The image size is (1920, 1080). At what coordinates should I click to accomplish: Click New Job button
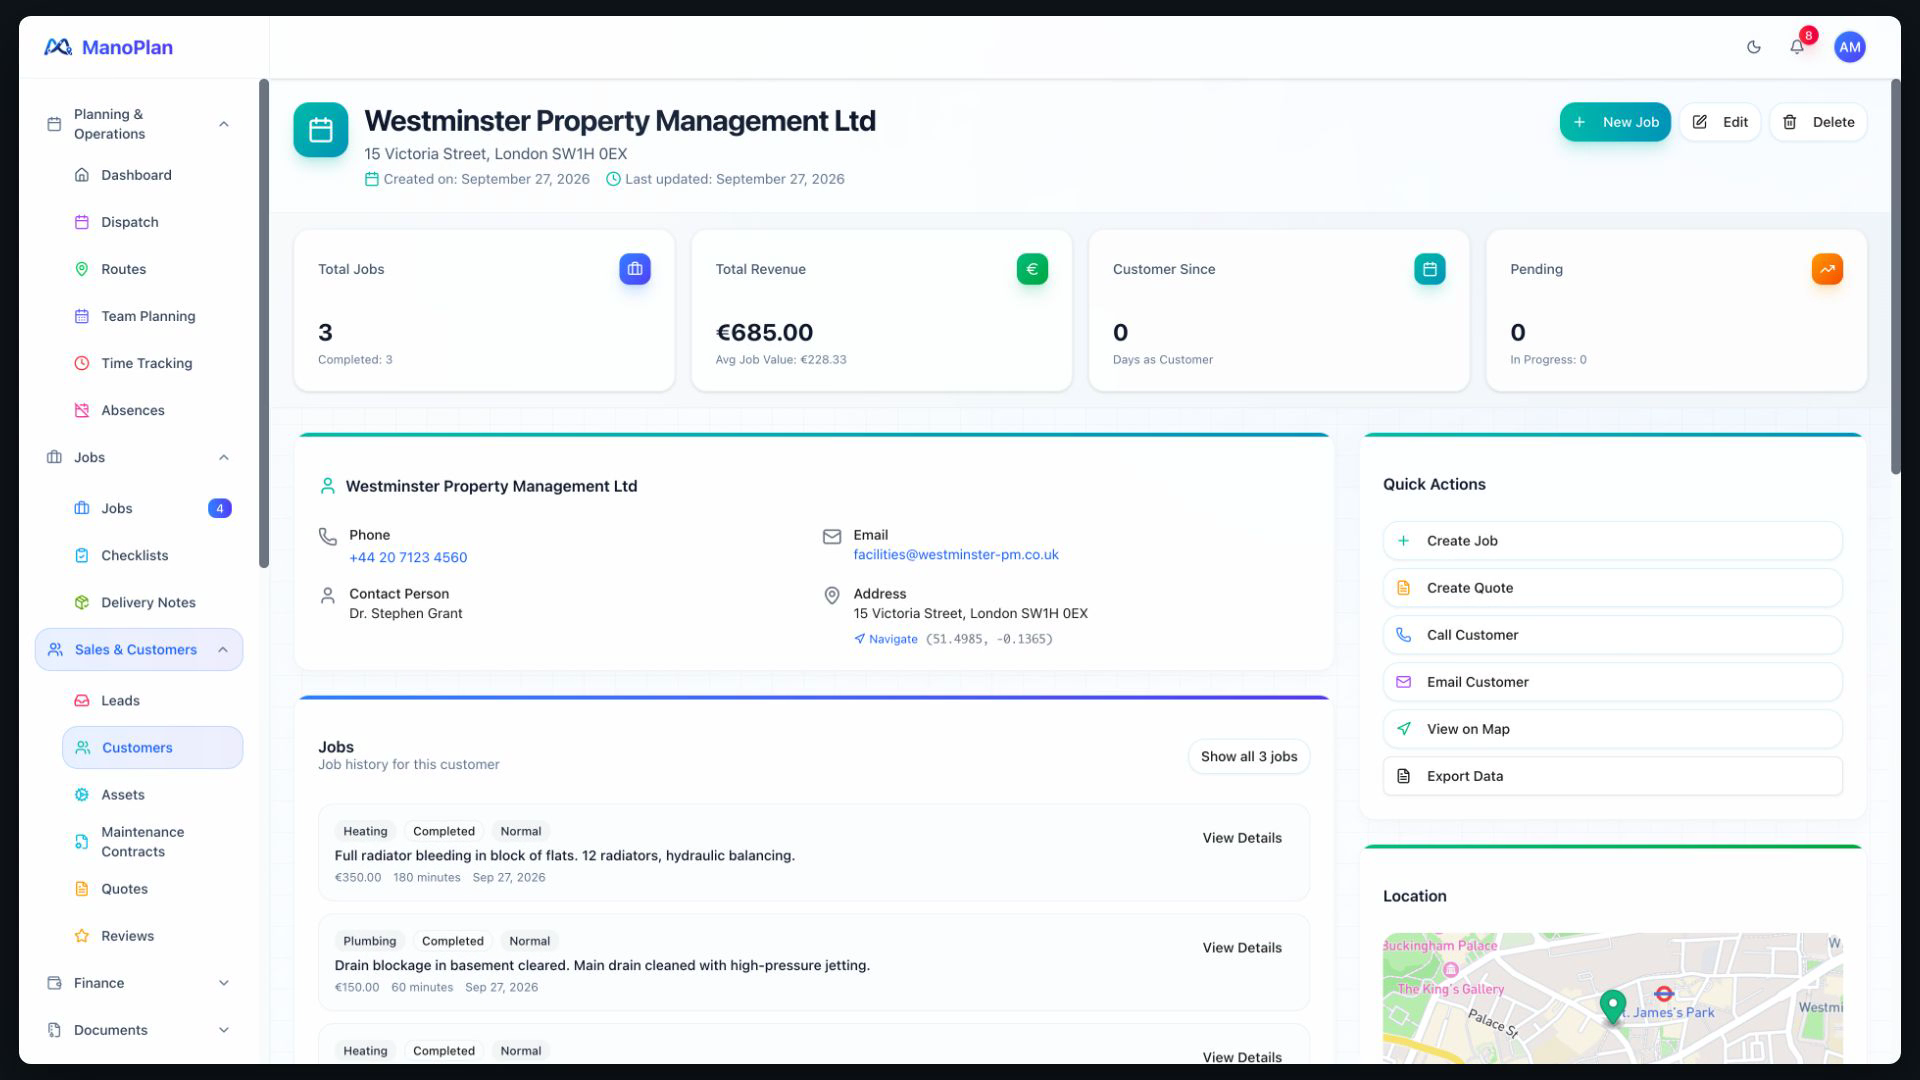(1615, 122)
